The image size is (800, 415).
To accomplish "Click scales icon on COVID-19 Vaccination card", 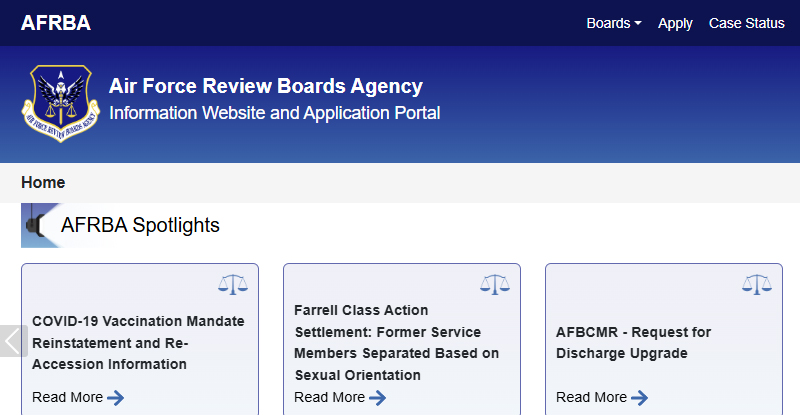I will coord(232,285).
